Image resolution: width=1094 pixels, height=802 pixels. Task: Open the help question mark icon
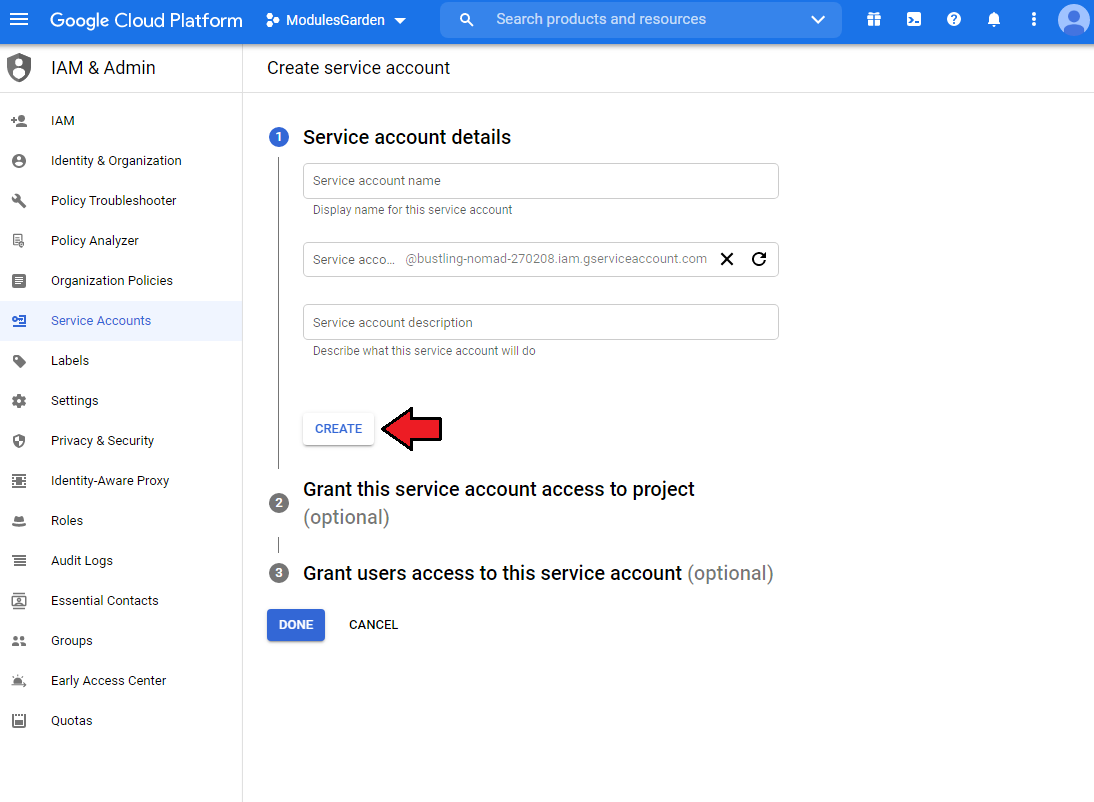click(954, 20)
